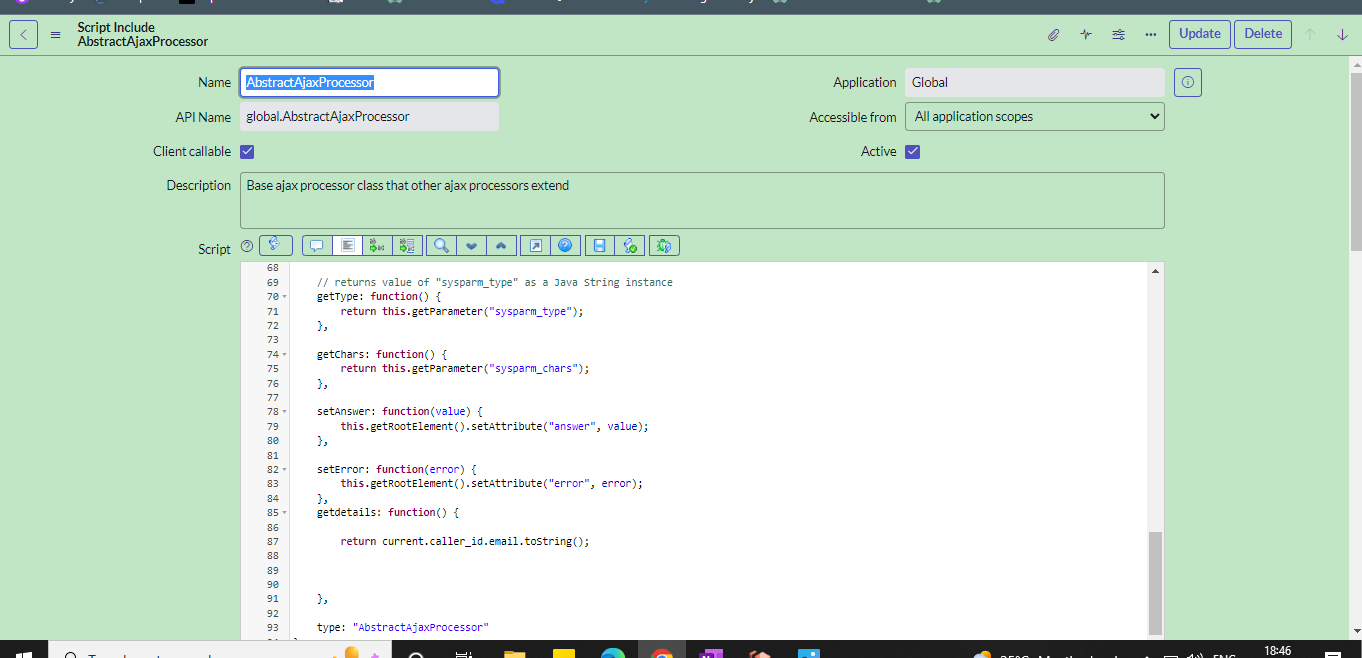This screenshot has width=1362, height=658.
Task: Click into the Name input field
Action: [369, 82]
